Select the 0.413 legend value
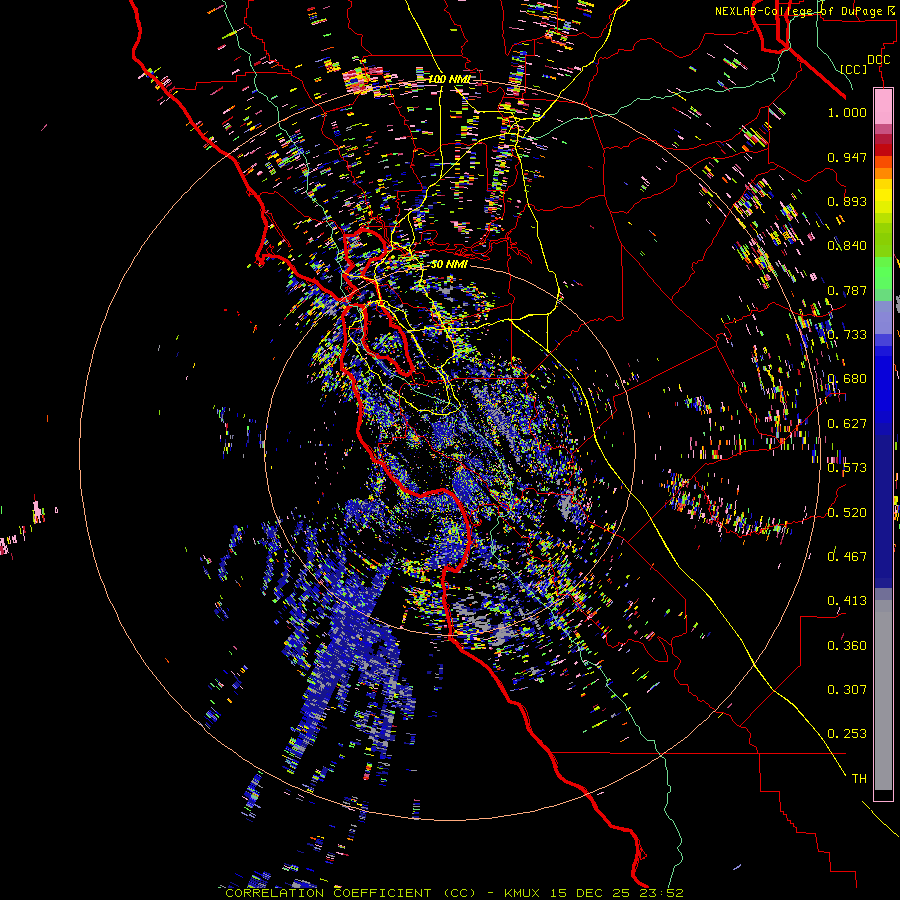 point(847,600)
